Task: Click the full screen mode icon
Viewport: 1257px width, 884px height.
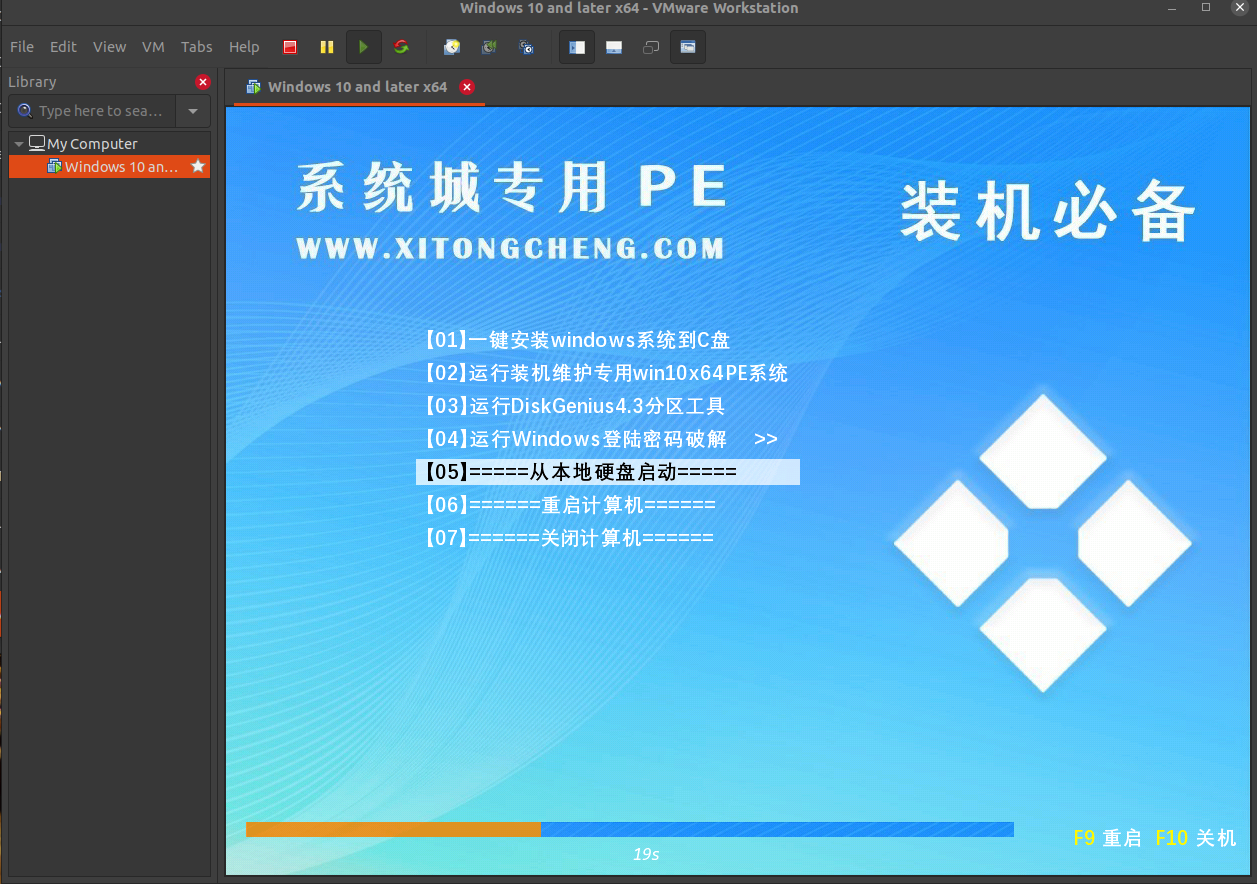Action: 688,47
